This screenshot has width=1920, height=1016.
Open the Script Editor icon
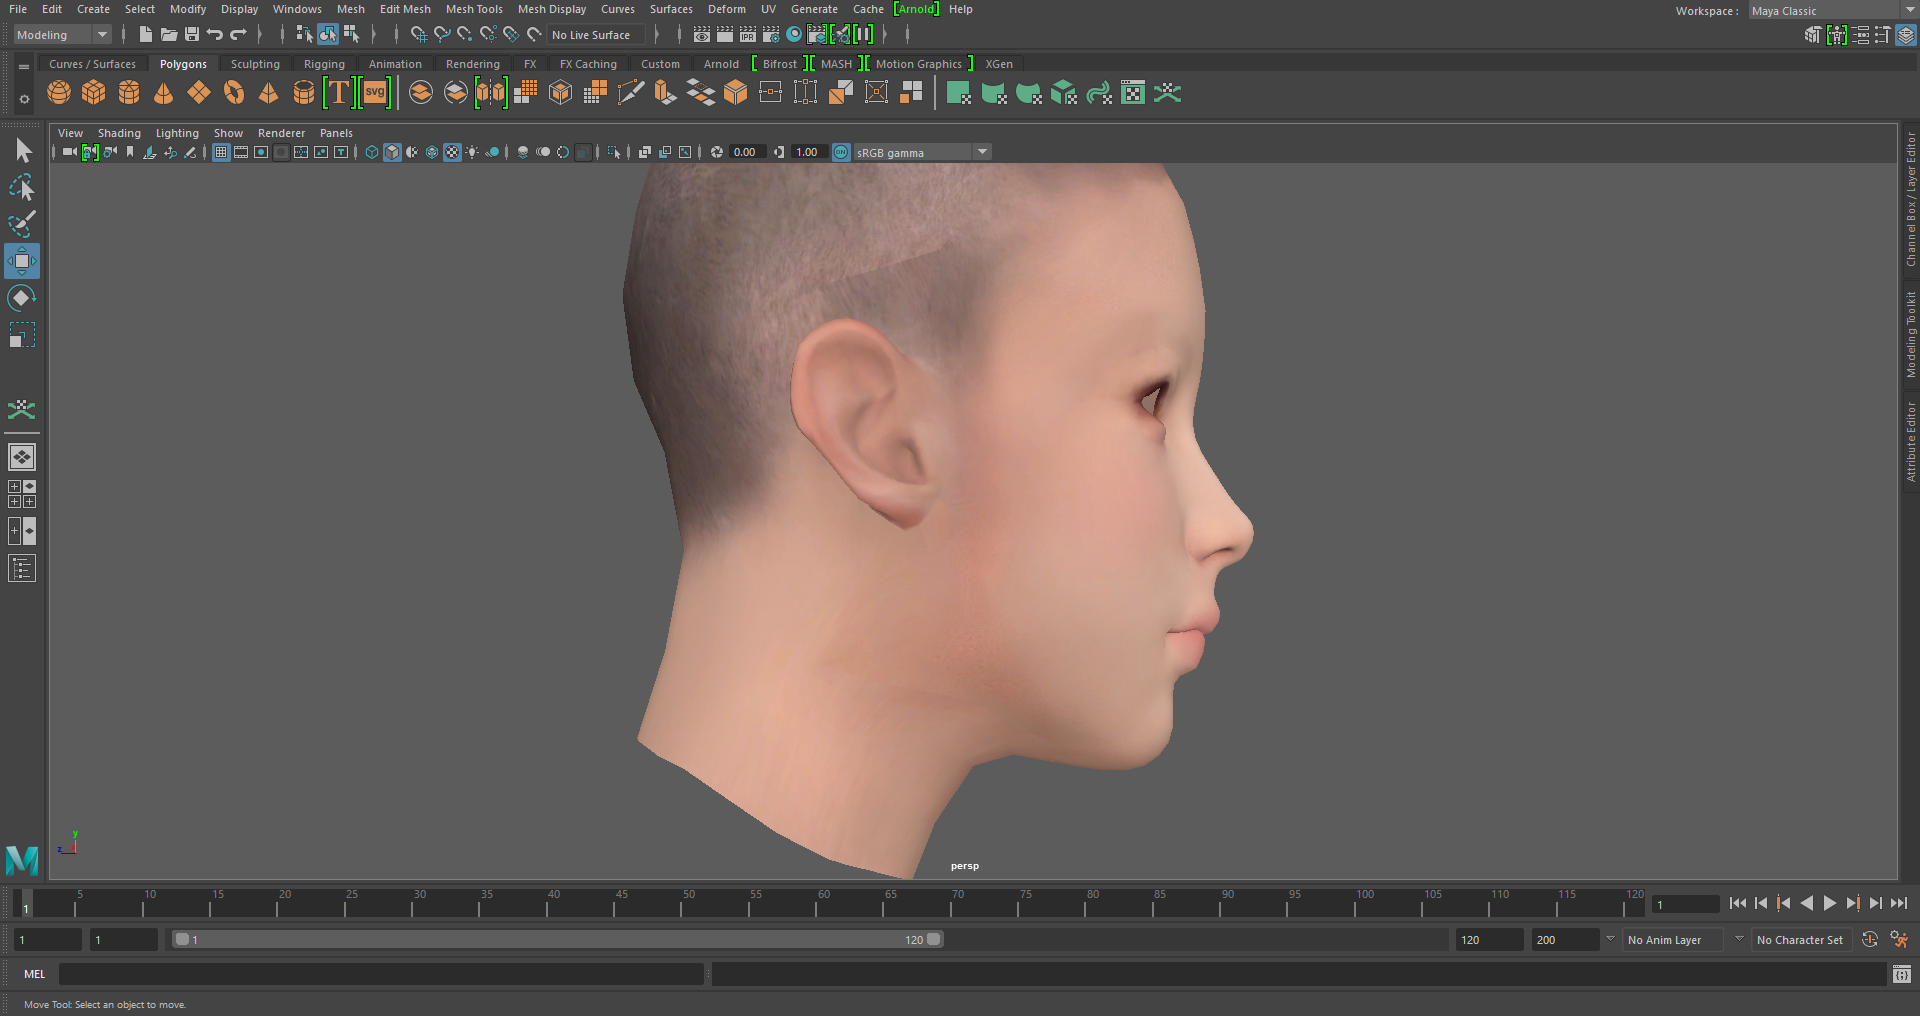point(1901,974)
